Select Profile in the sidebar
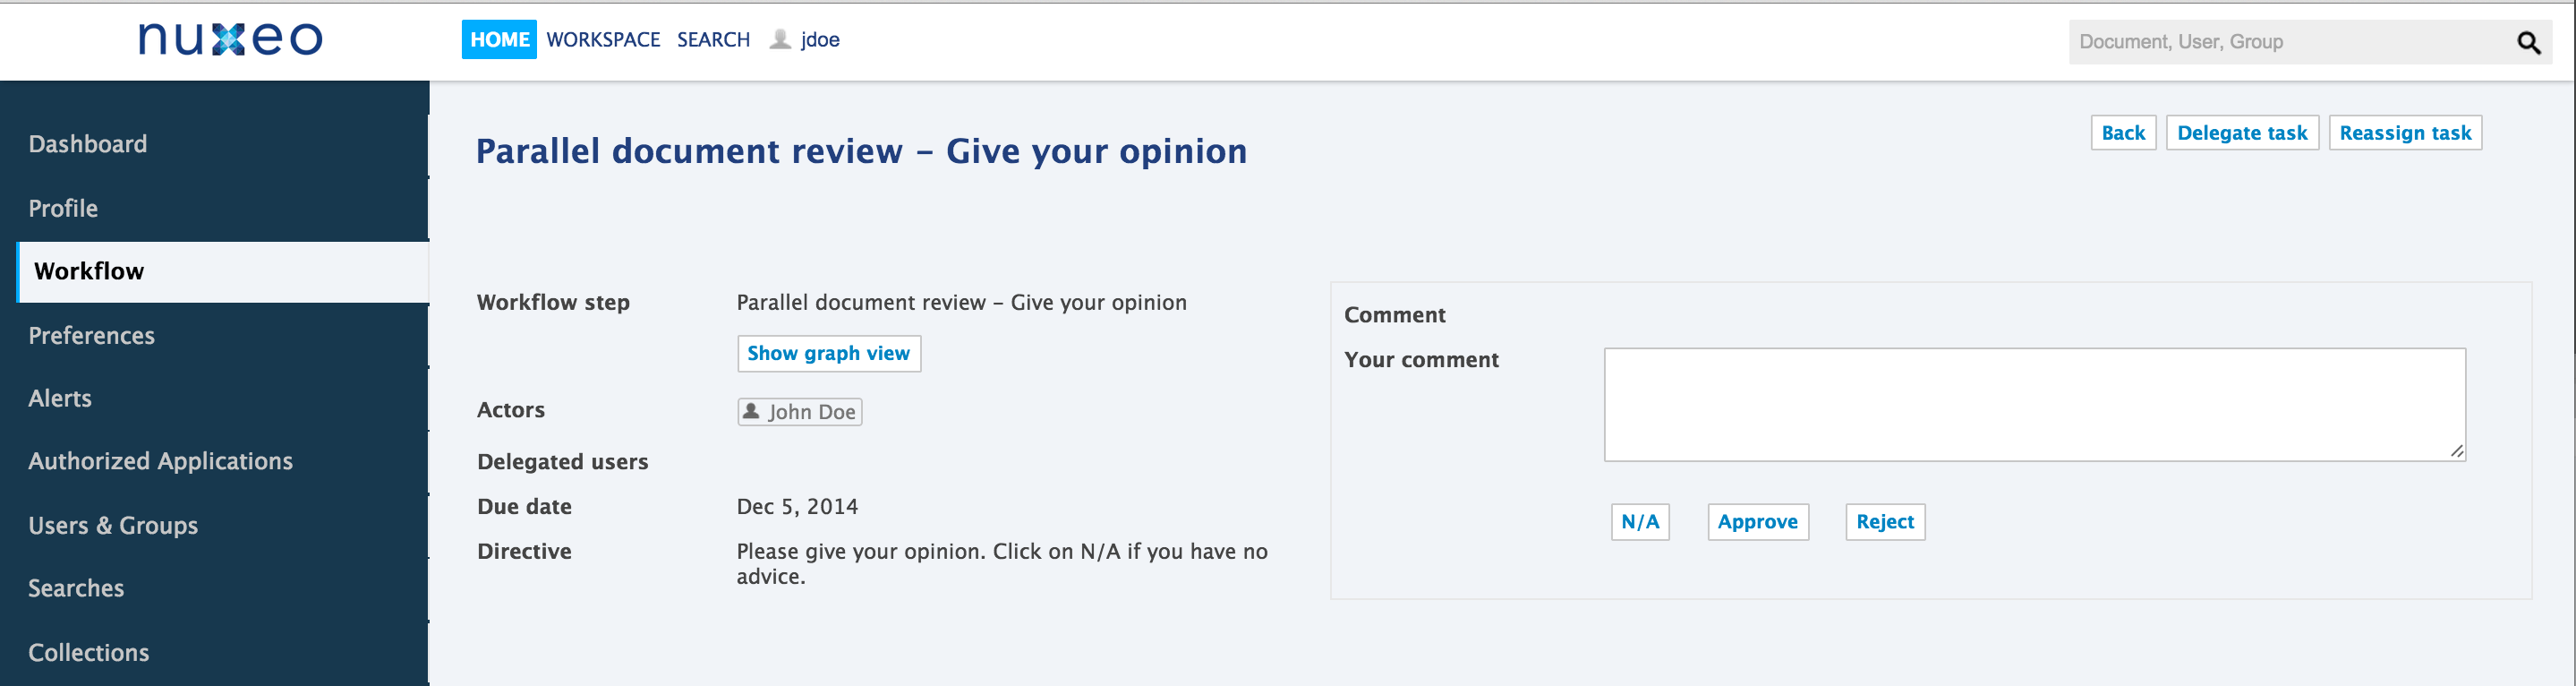Viewport: 2576px width, 686px height. (x=63, y=208)
